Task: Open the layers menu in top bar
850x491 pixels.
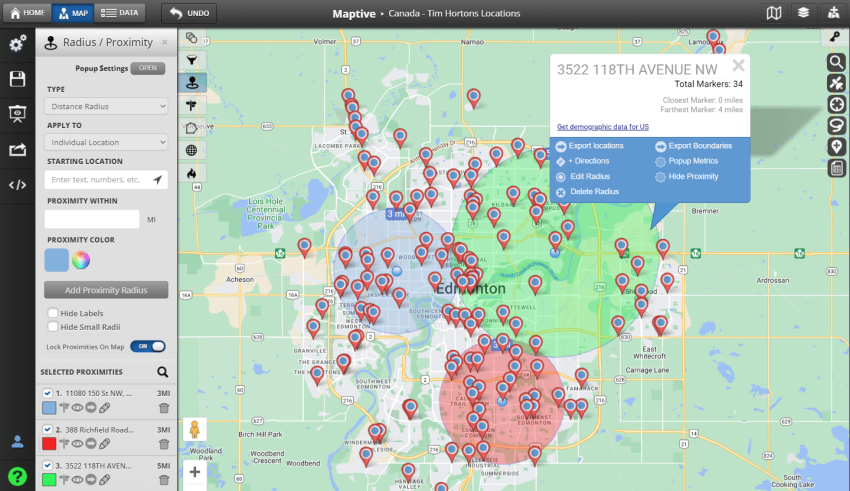Action: 802,13
